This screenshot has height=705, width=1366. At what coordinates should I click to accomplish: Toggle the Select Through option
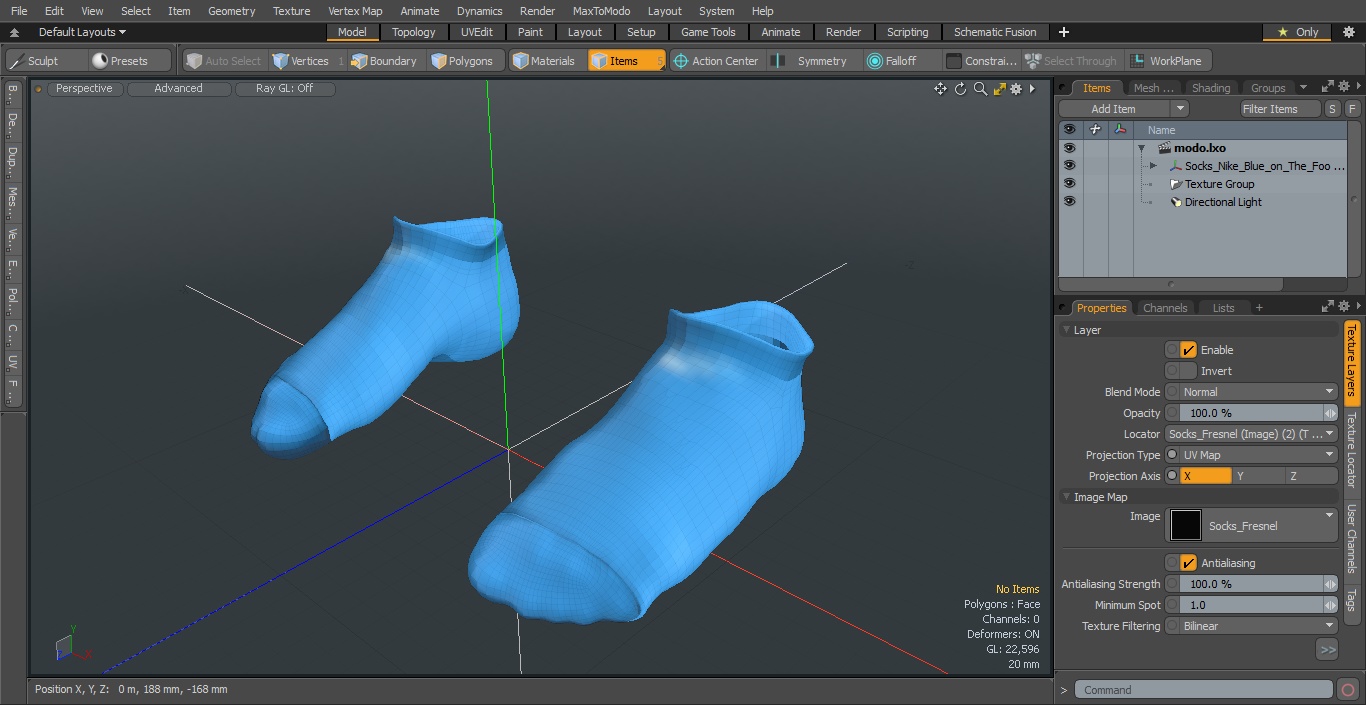(x=1071, y=61)
